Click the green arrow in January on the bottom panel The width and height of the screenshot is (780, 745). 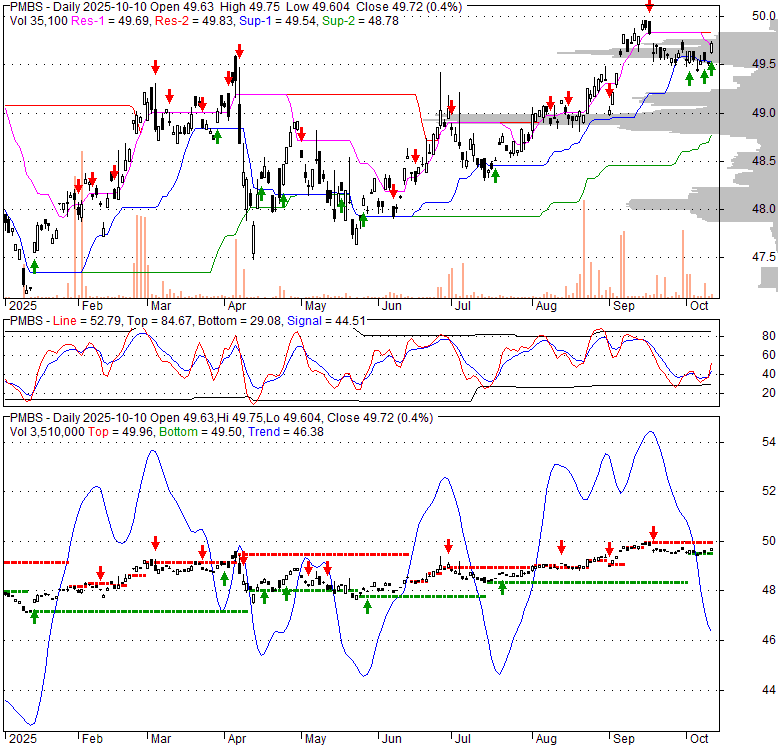(35, 617)
